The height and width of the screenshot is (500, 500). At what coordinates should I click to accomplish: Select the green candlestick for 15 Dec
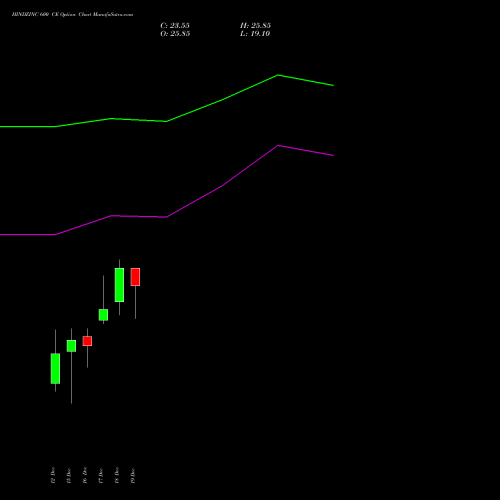point(71,346)
